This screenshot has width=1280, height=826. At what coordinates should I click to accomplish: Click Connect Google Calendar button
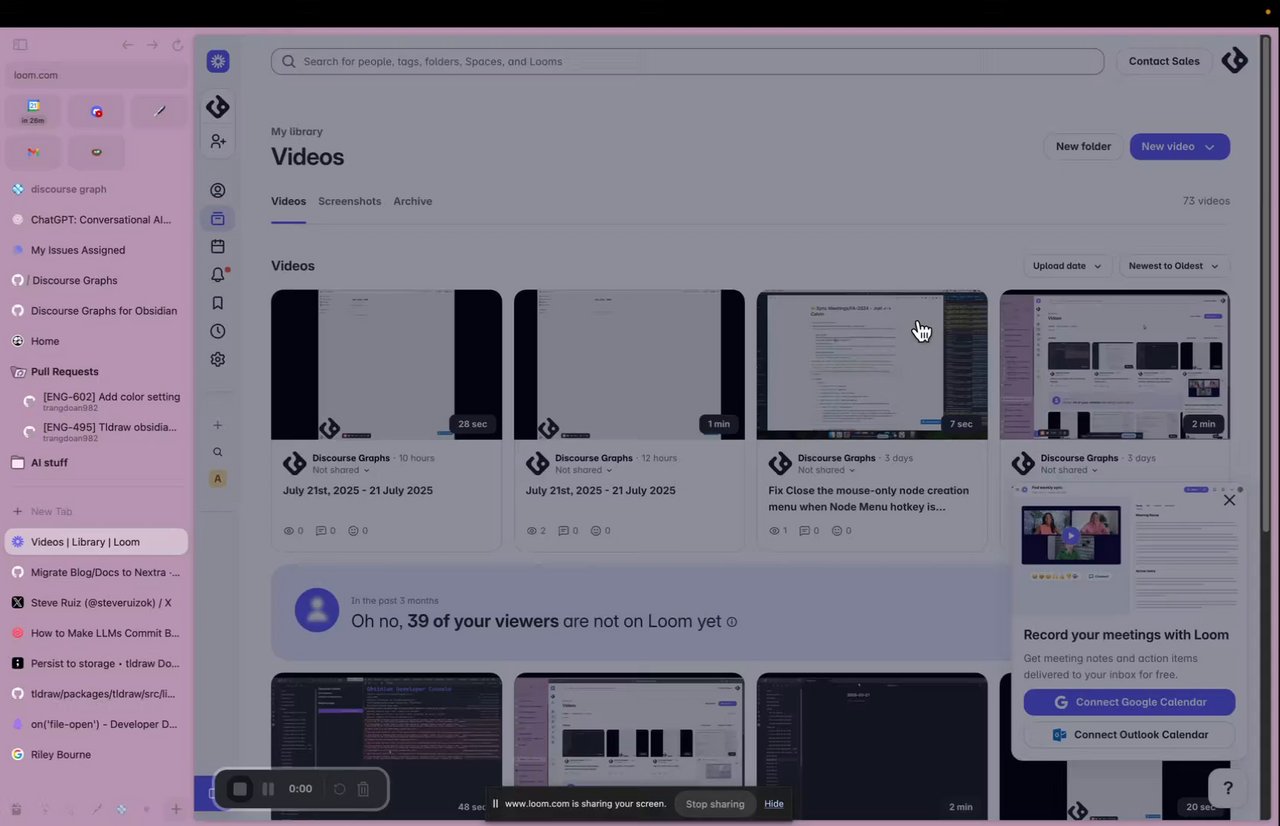[x=1129, y=702]
